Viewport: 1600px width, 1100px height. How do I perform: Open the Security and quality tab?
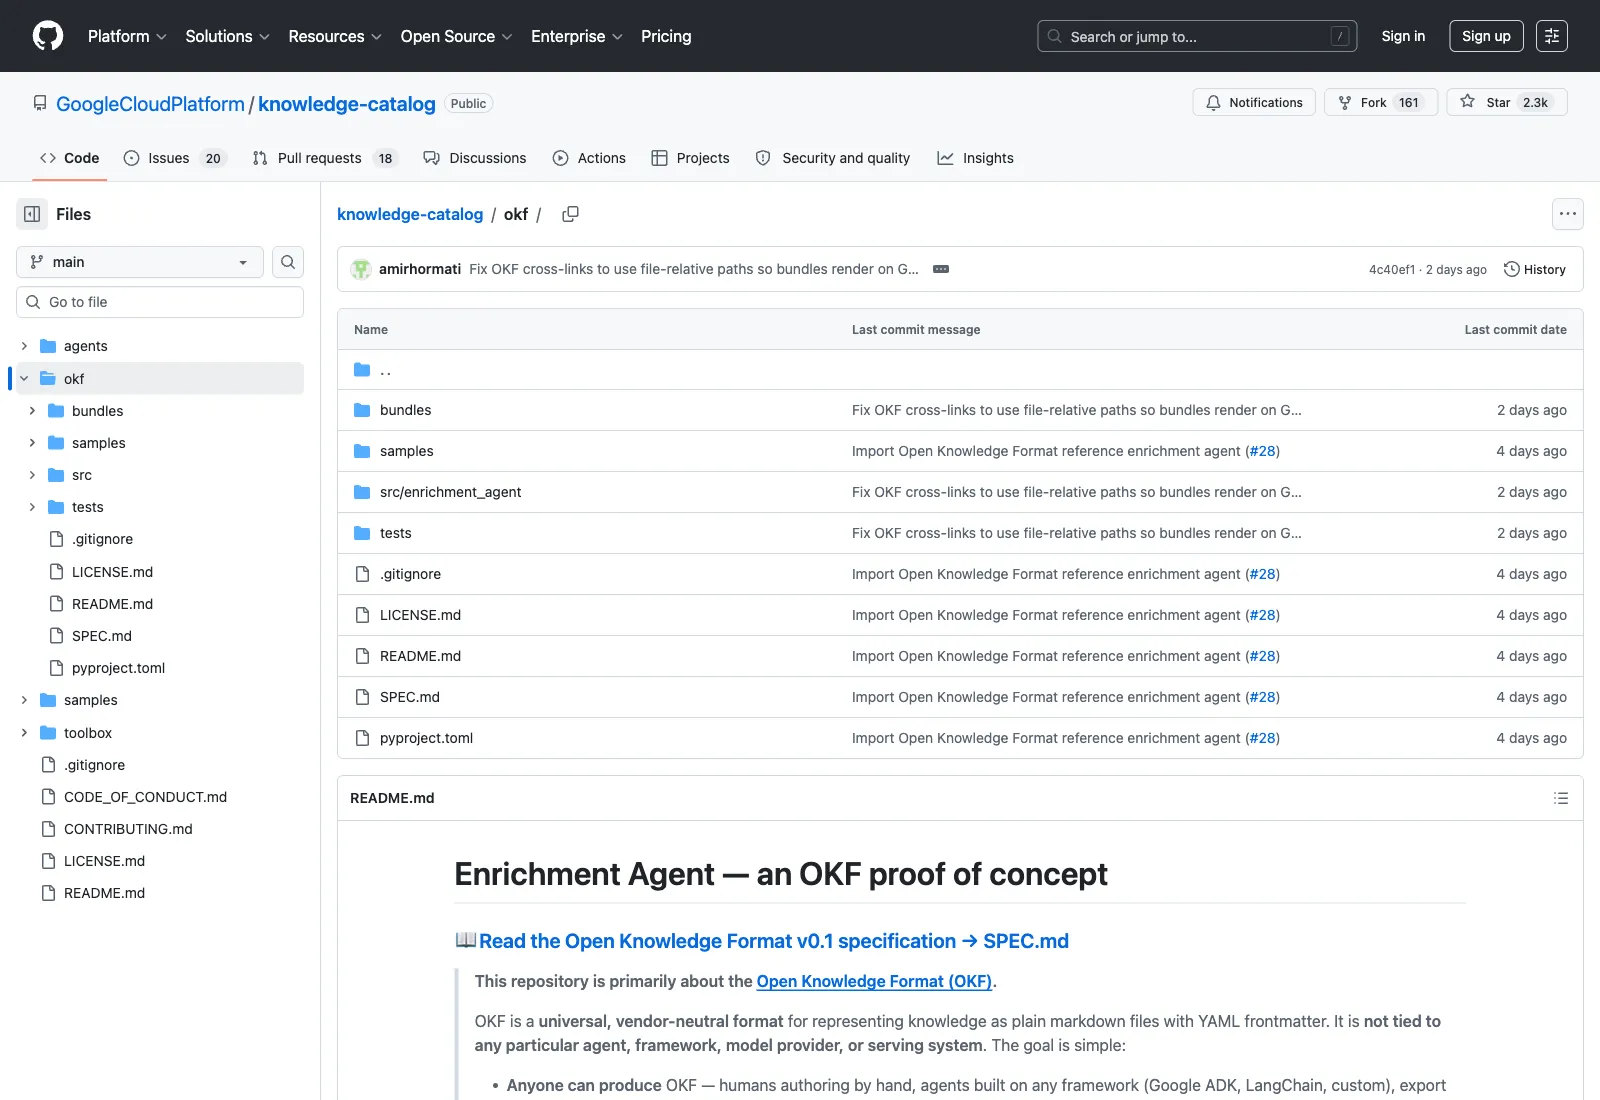833,158
